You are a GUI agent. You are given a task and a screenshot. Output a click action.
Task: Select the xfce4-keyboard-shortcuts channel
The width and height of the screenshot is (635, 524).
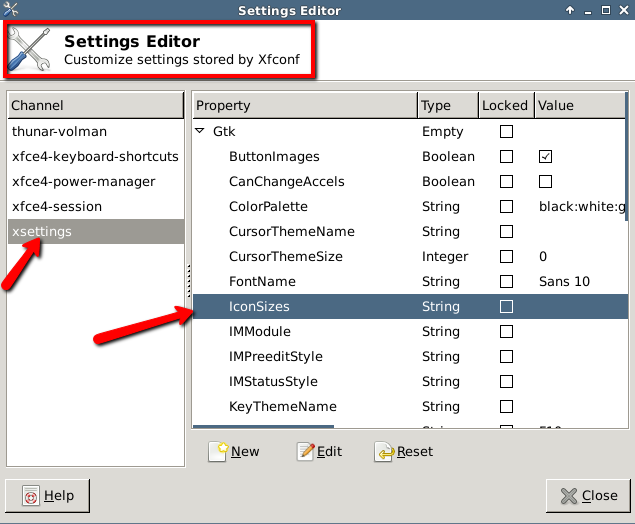(x=96, y=157)
